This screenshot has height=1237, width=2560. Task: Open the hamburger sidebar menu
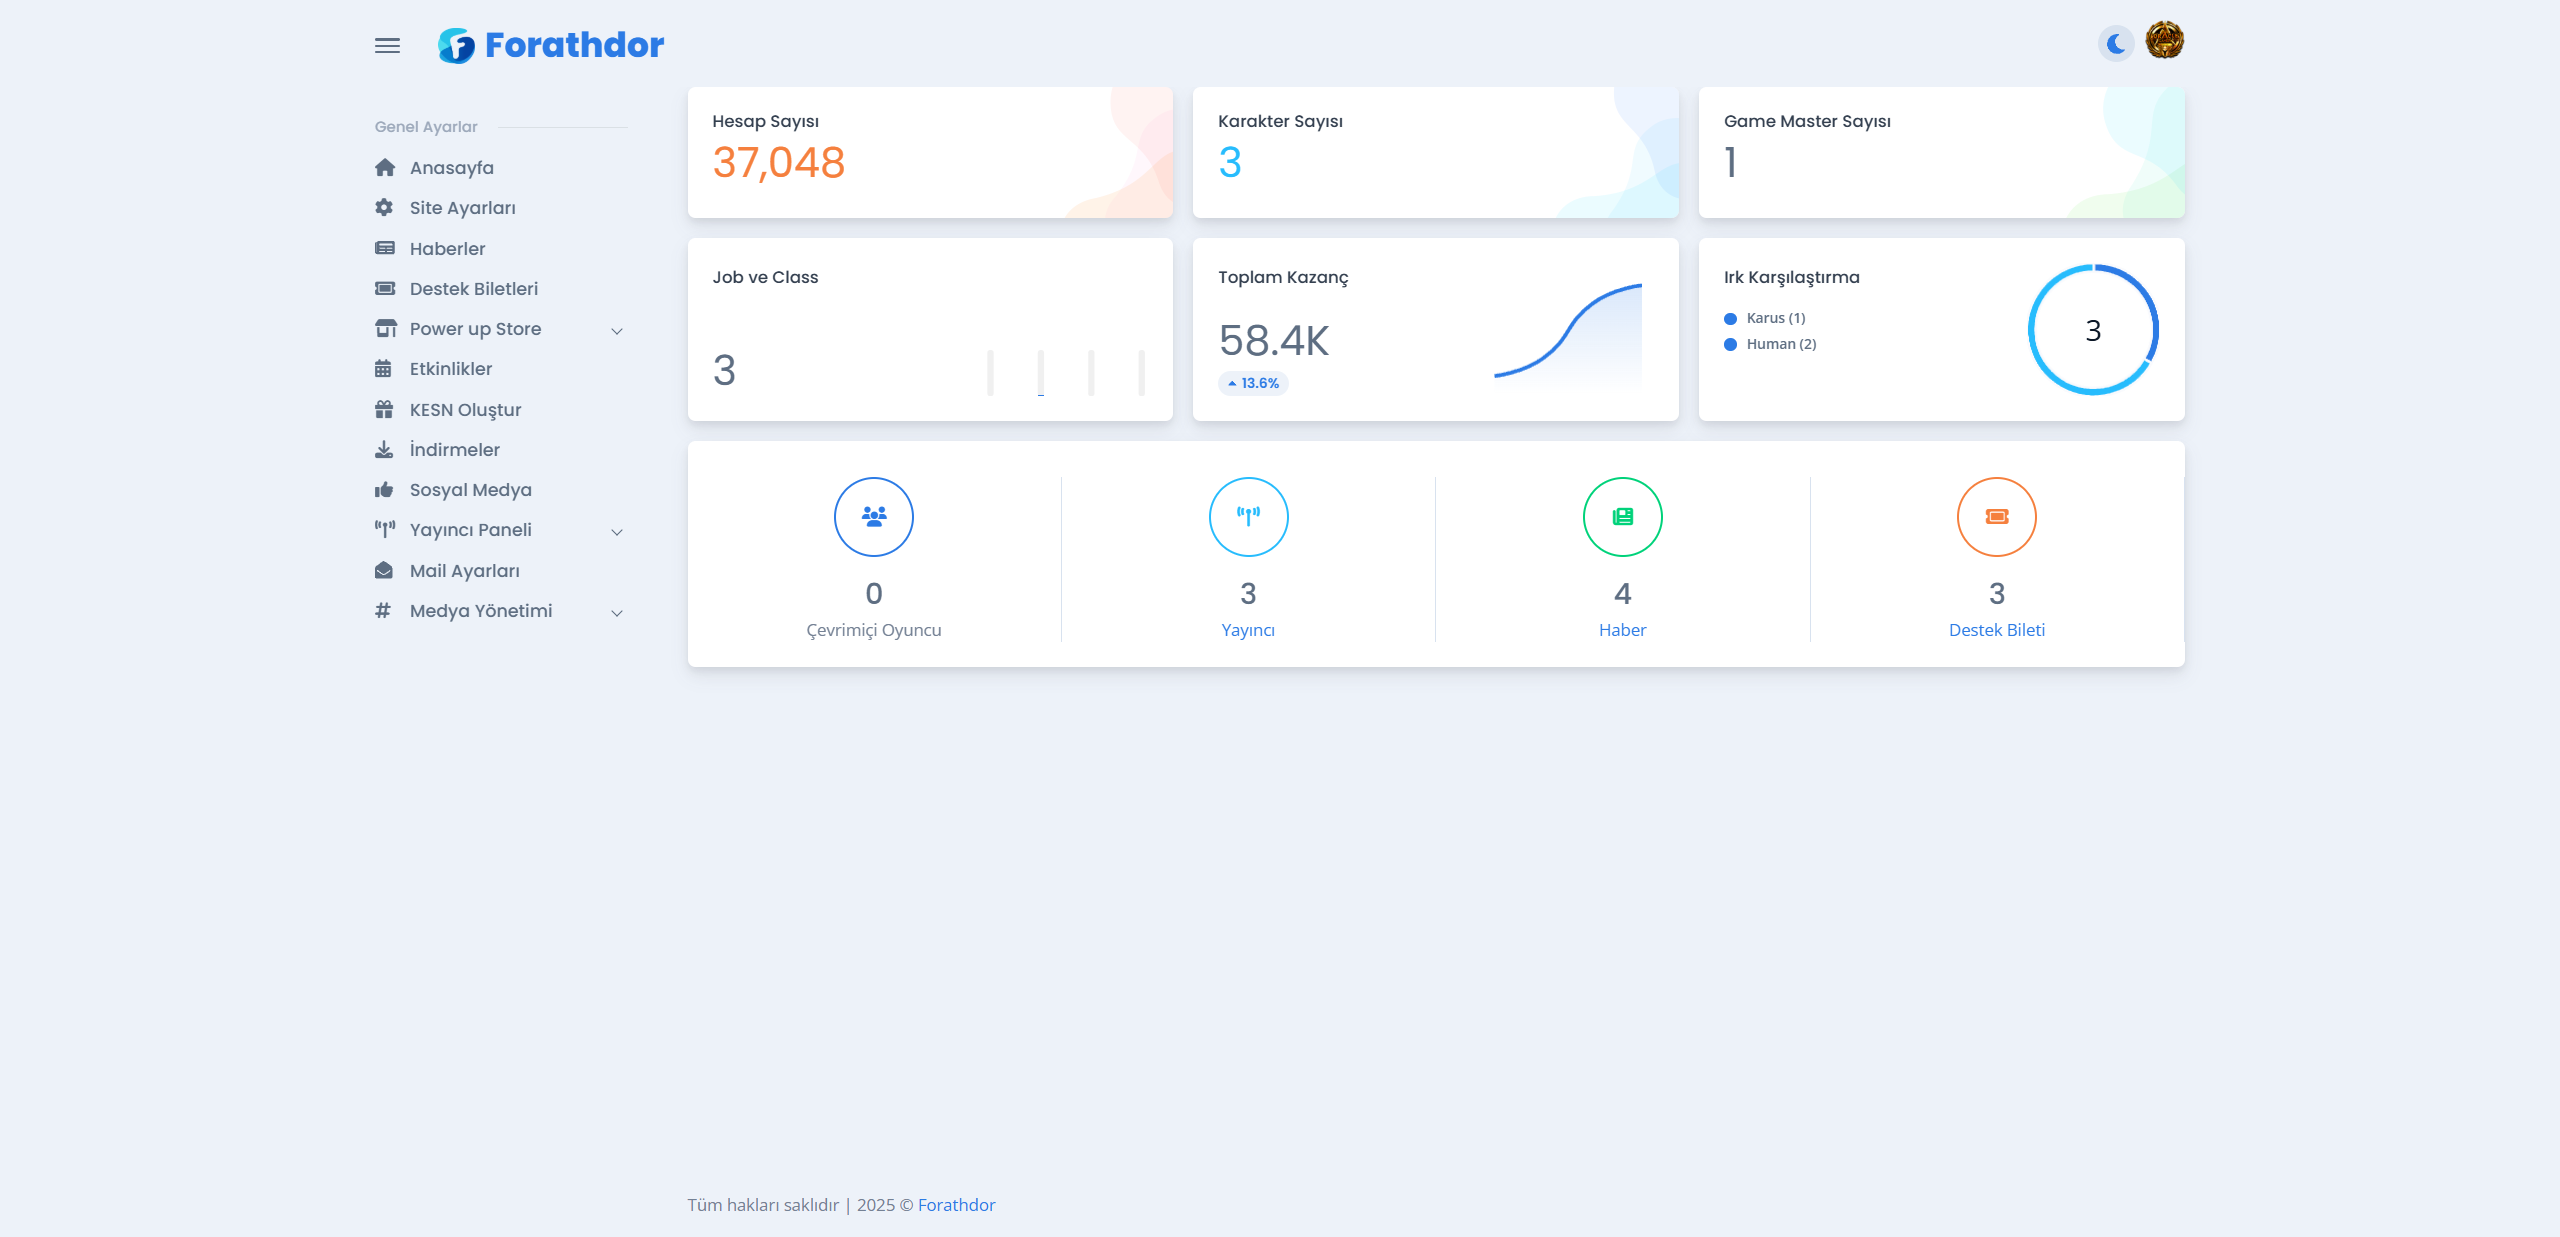(387, 46)
